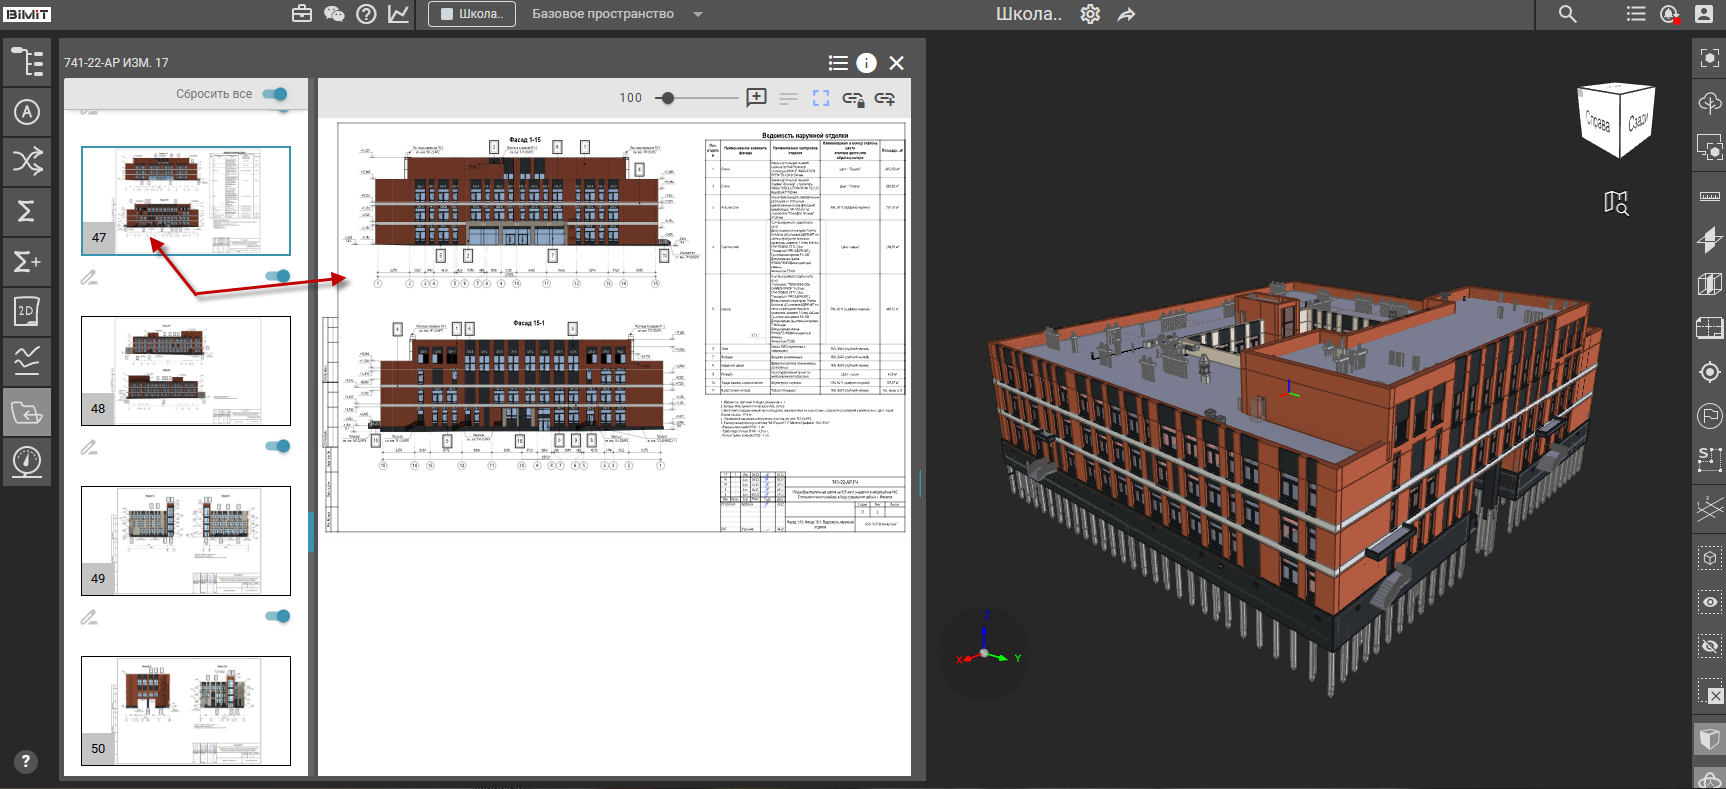The height and width of the screenshot is (789, 1726).
Task: Open the 2D drawings panel
Action: pos(27,311)
